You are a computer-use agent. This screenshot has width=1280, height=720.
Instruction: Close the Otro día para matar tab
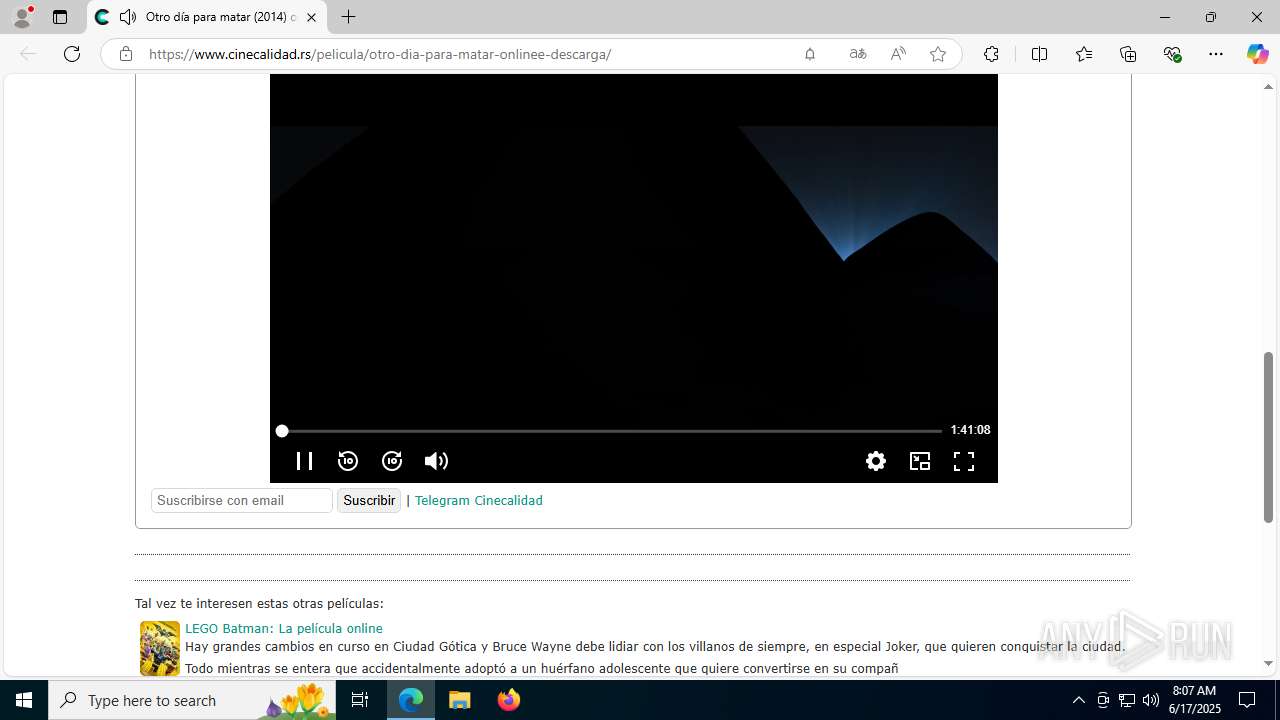click(311, 17)
